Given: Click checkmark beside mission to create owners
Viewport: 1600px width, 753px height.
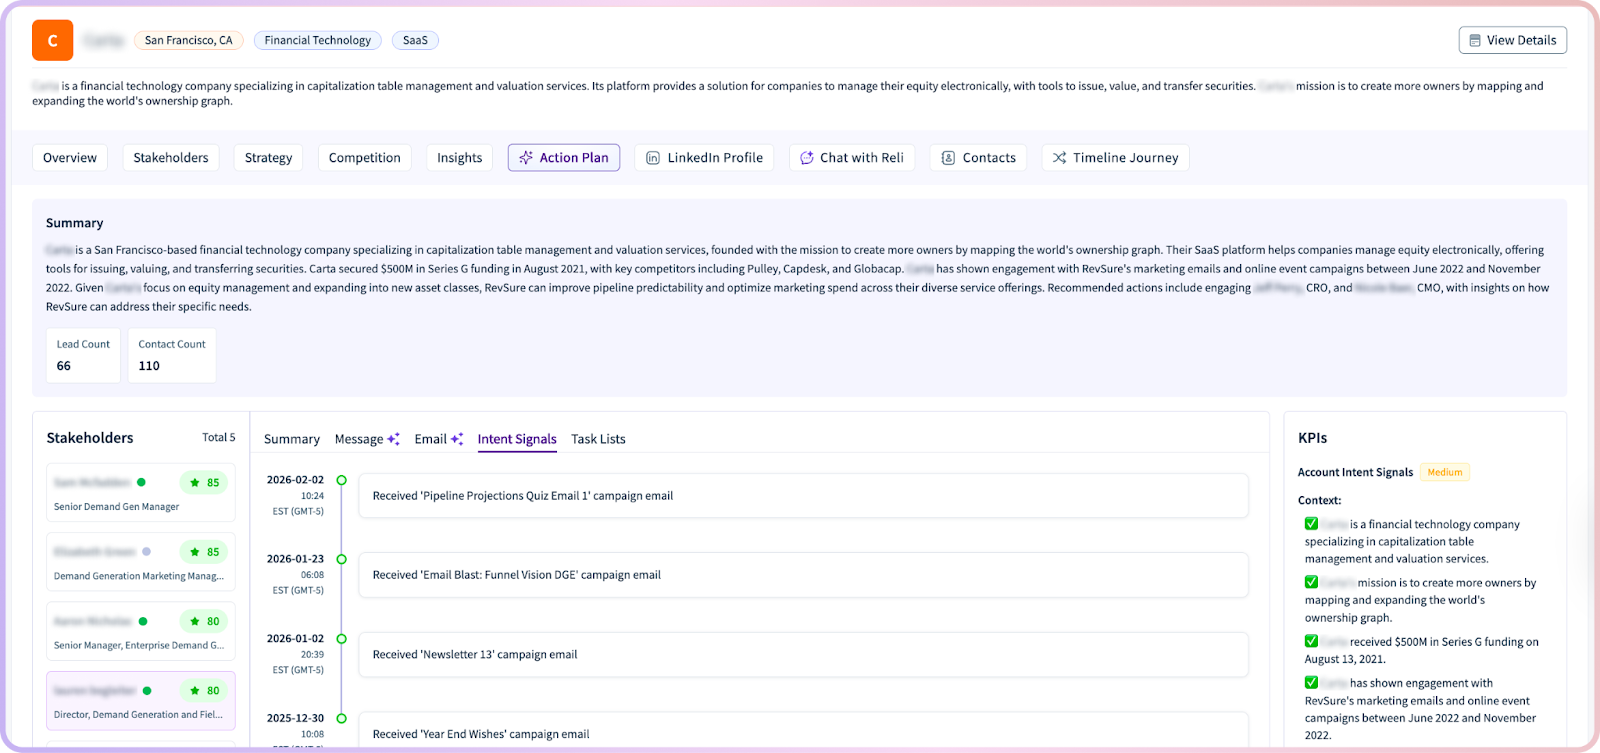Looking at the screenshot, I should 1311,582.
